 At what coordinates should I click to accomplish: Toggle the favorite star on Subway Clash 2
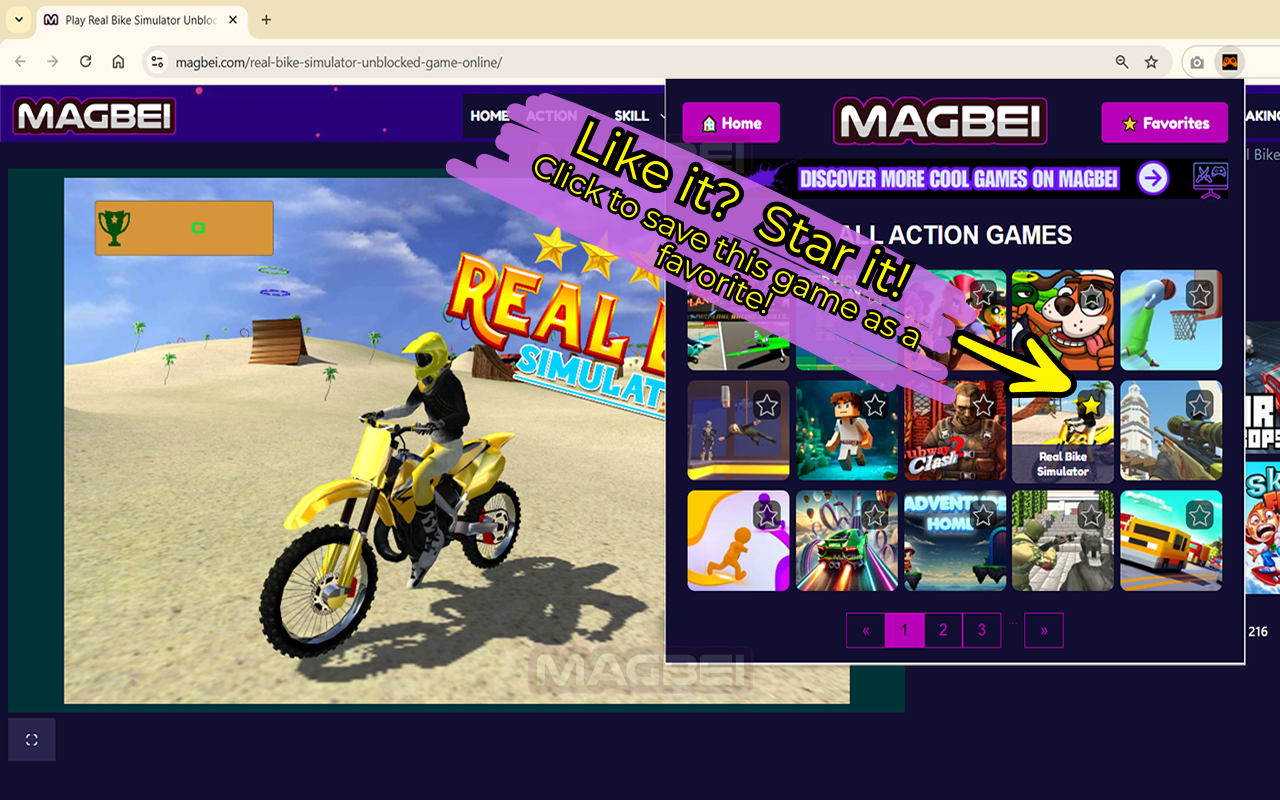click(983, 405)
